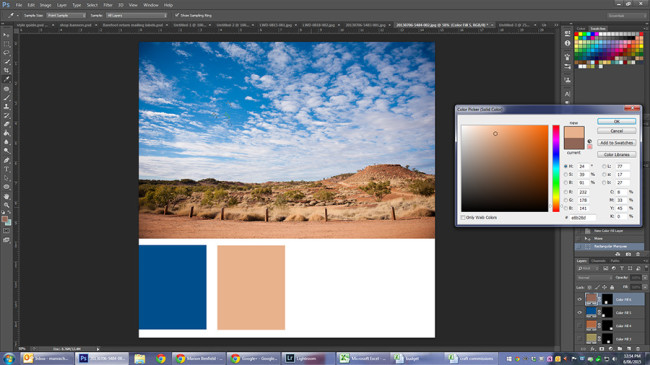Viewport: 650px width, 365px height.
Task: Select the Pen tool
Action: pos(6,160)
